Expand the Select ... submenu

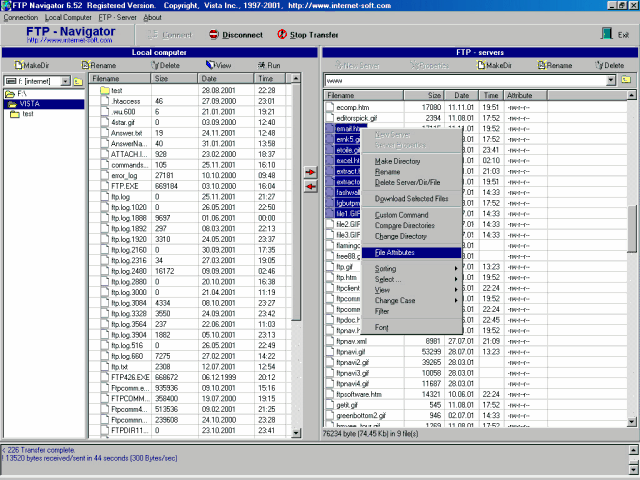[x=412, y=279]
